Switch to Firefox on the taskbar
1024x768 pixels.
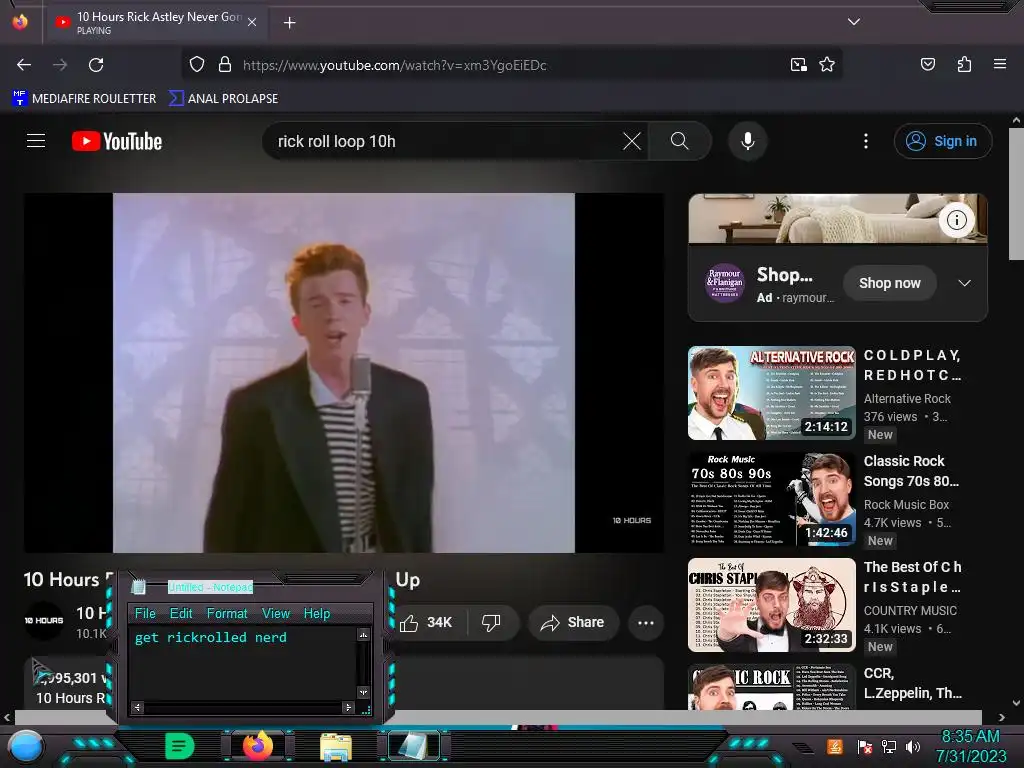(x=257, y=746)
